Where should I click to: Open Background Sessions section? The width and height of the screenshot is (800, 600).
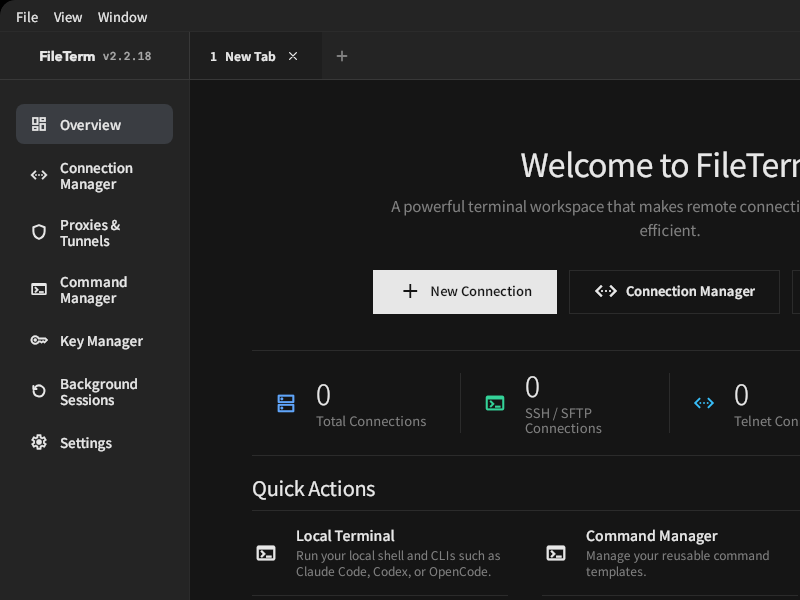tap(94, 392)
